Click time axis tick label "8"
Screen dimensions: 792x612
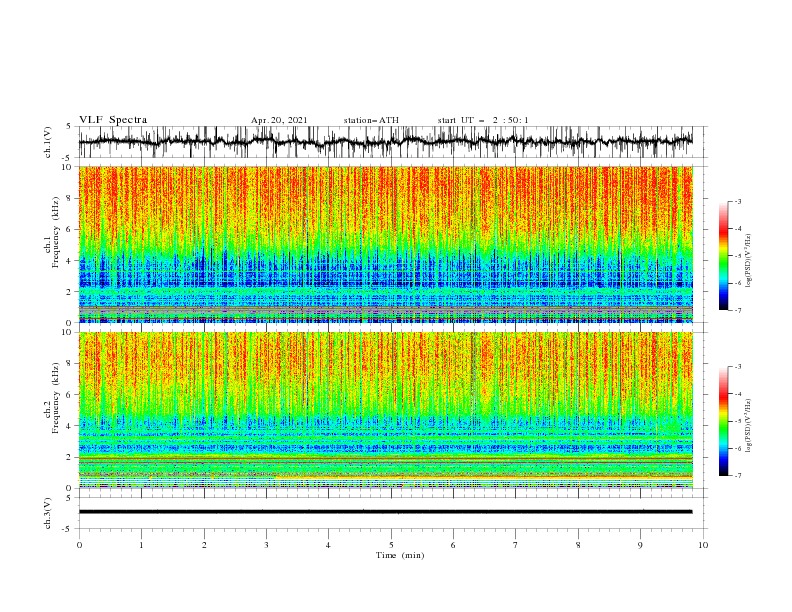coord(578,545)
